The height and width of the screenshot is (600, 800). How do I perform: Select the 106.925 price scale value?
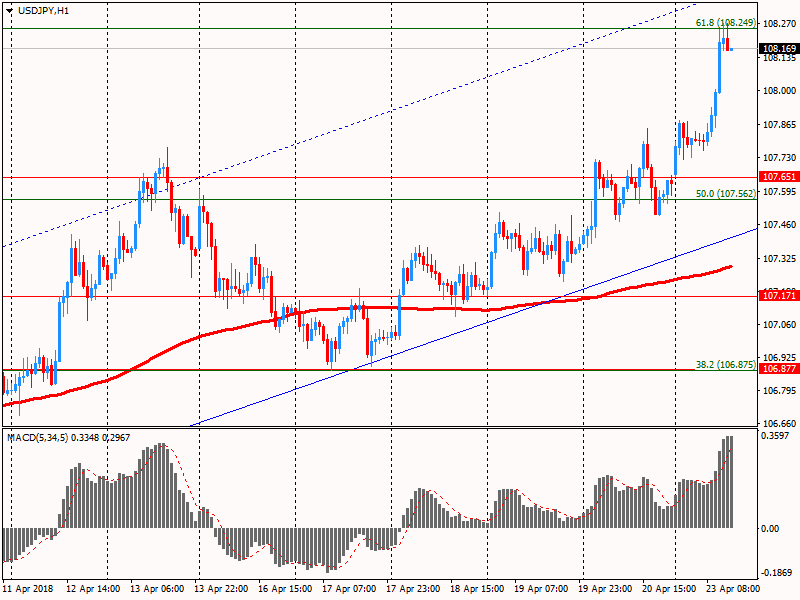(x=779, y=357)
